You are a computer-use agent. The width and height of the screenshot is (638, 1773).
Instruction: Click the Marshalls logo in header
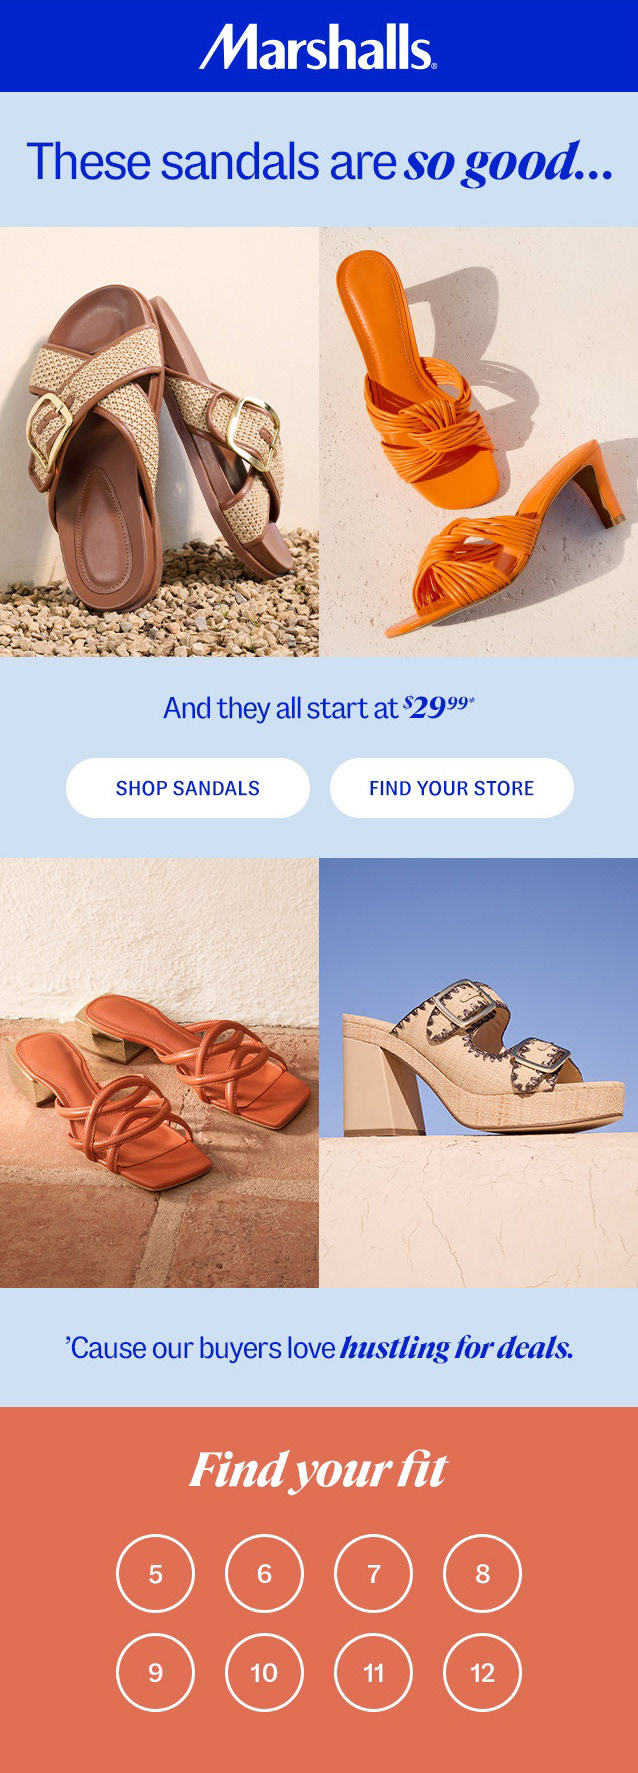(x=318, y=47)
